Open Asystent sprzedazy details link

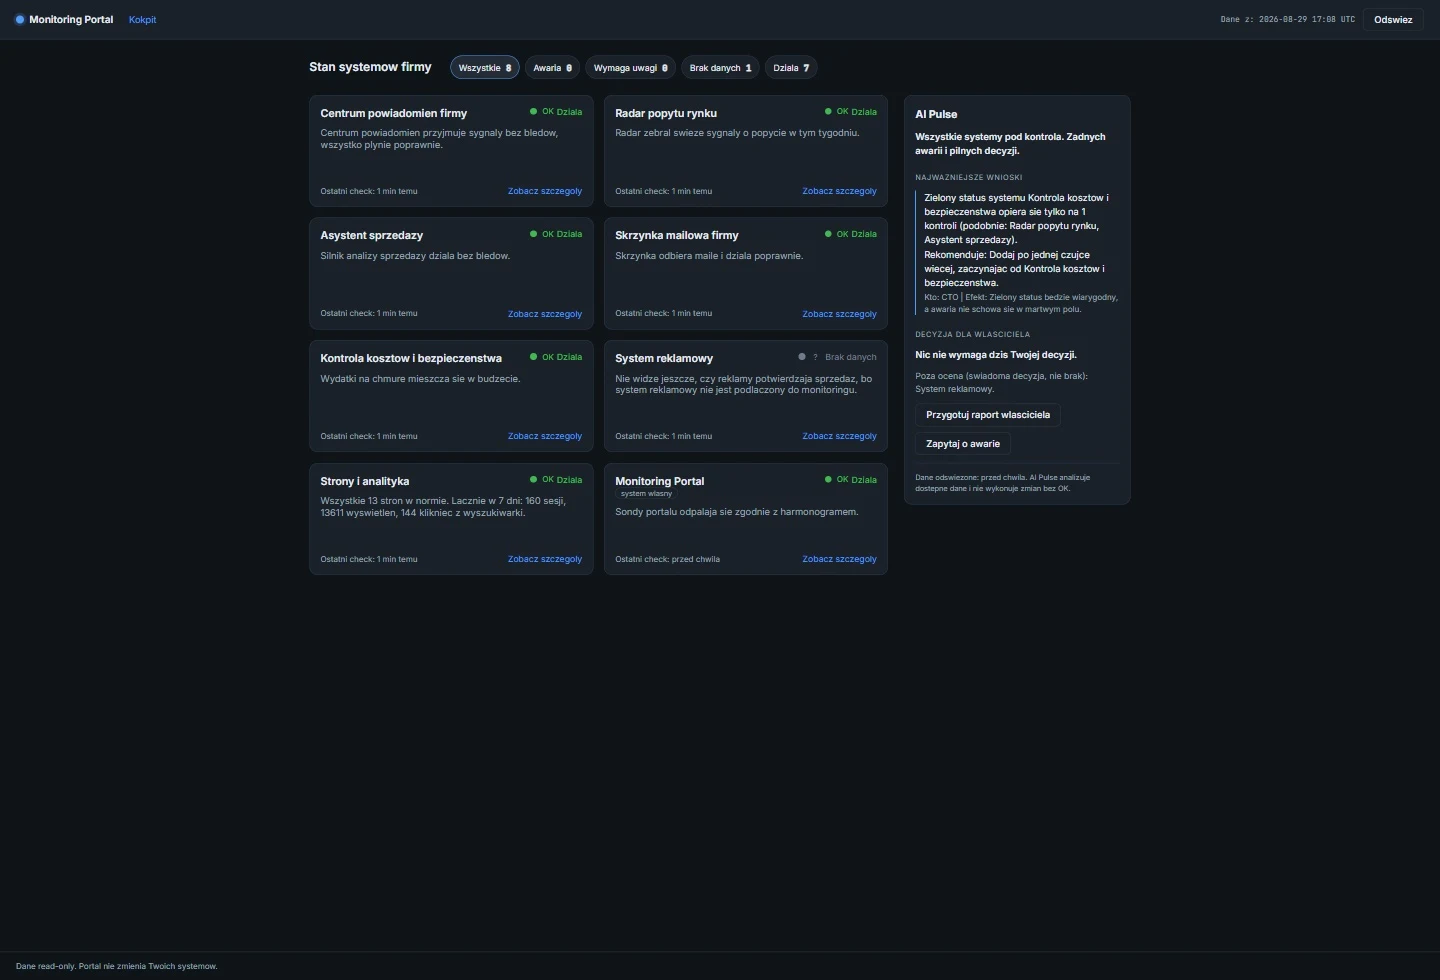click(x=545, y=314)
